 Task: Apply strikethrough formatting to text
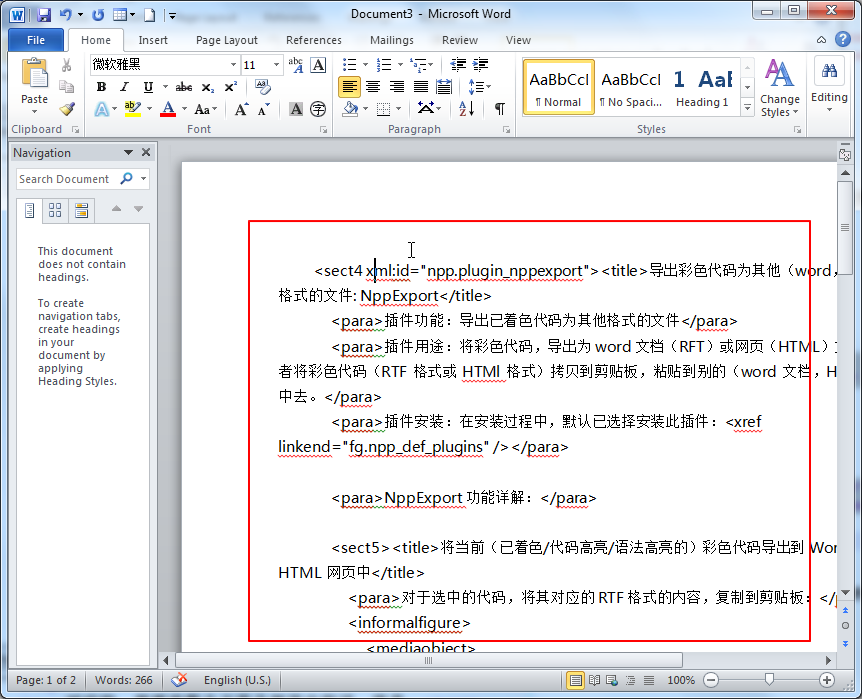(183, 87)
